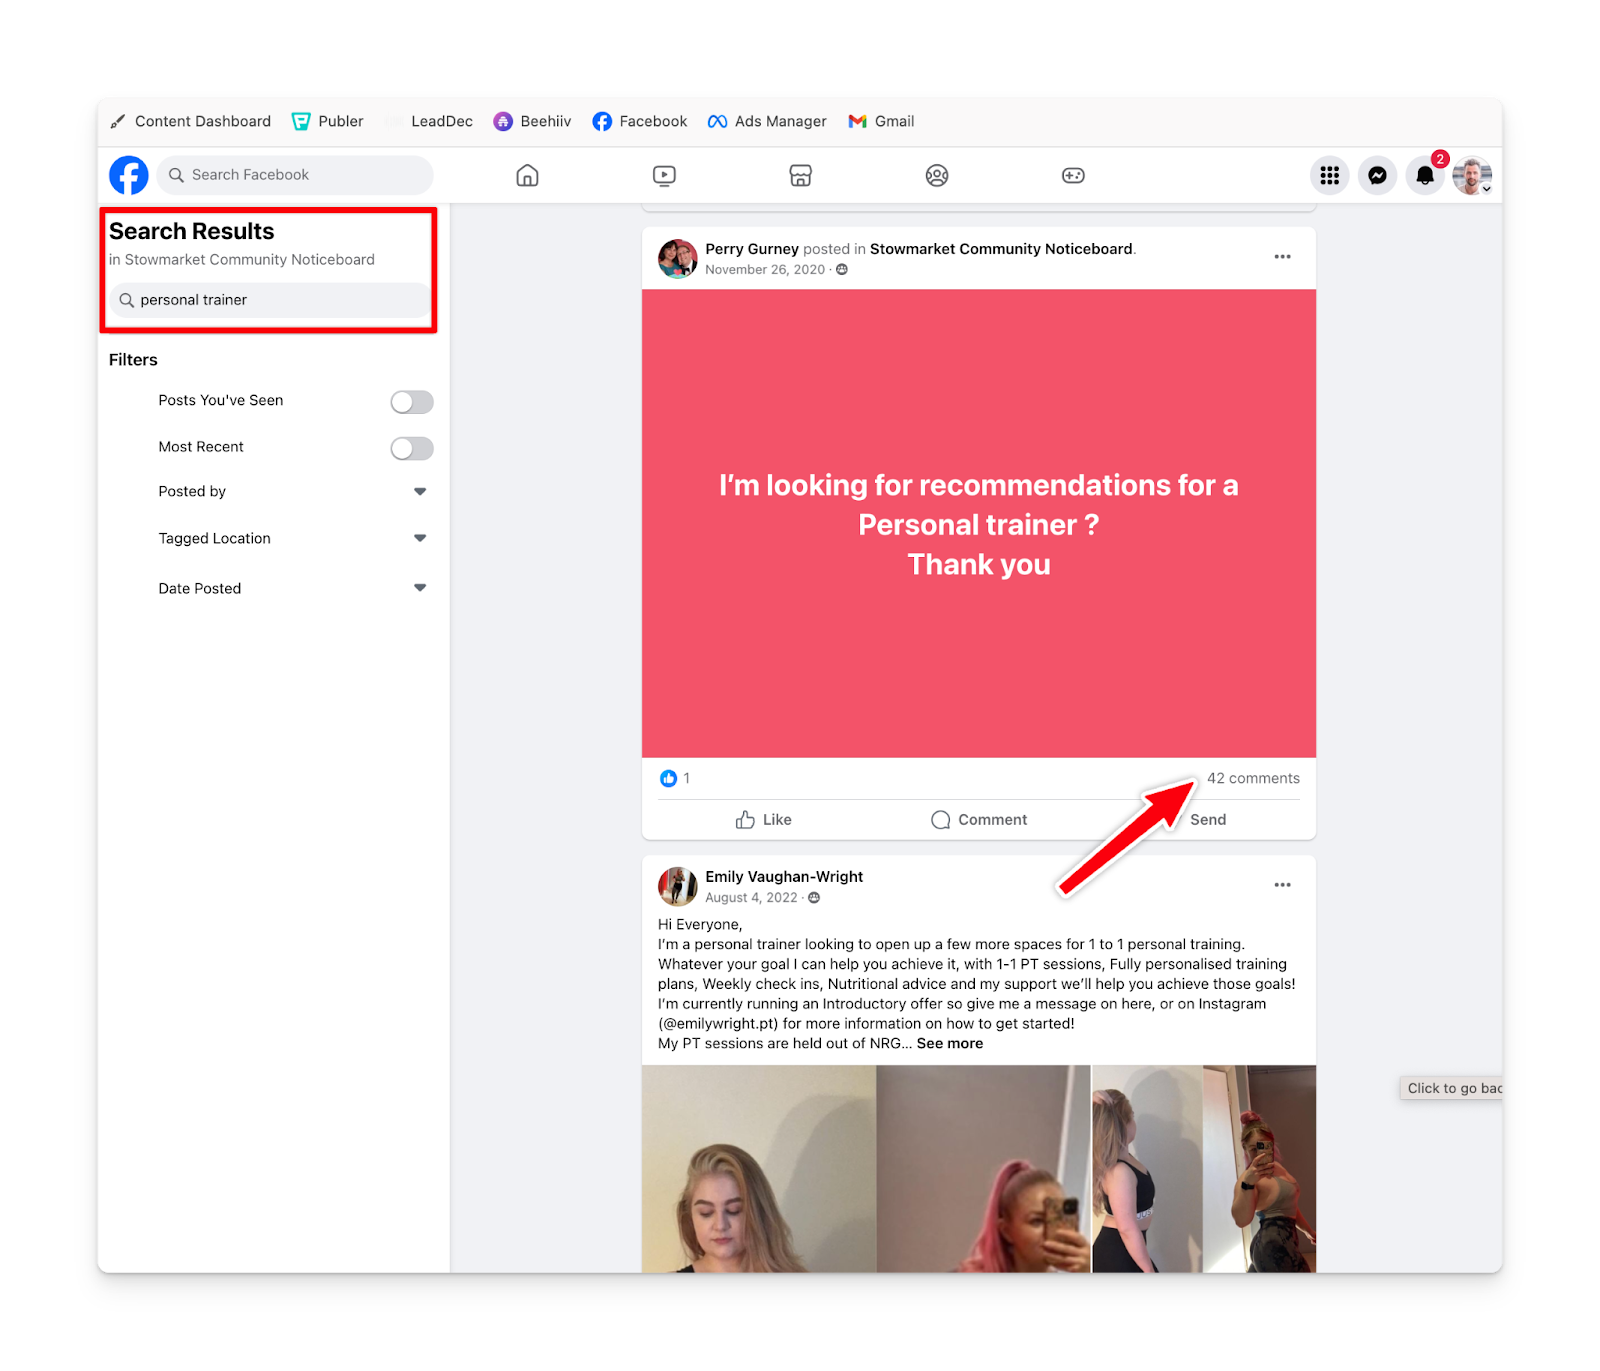Viewport: 1600px width, 1371px height.
Task: Click Emily Vaughan-Wright's profile avatar
Action: [677, 886]
